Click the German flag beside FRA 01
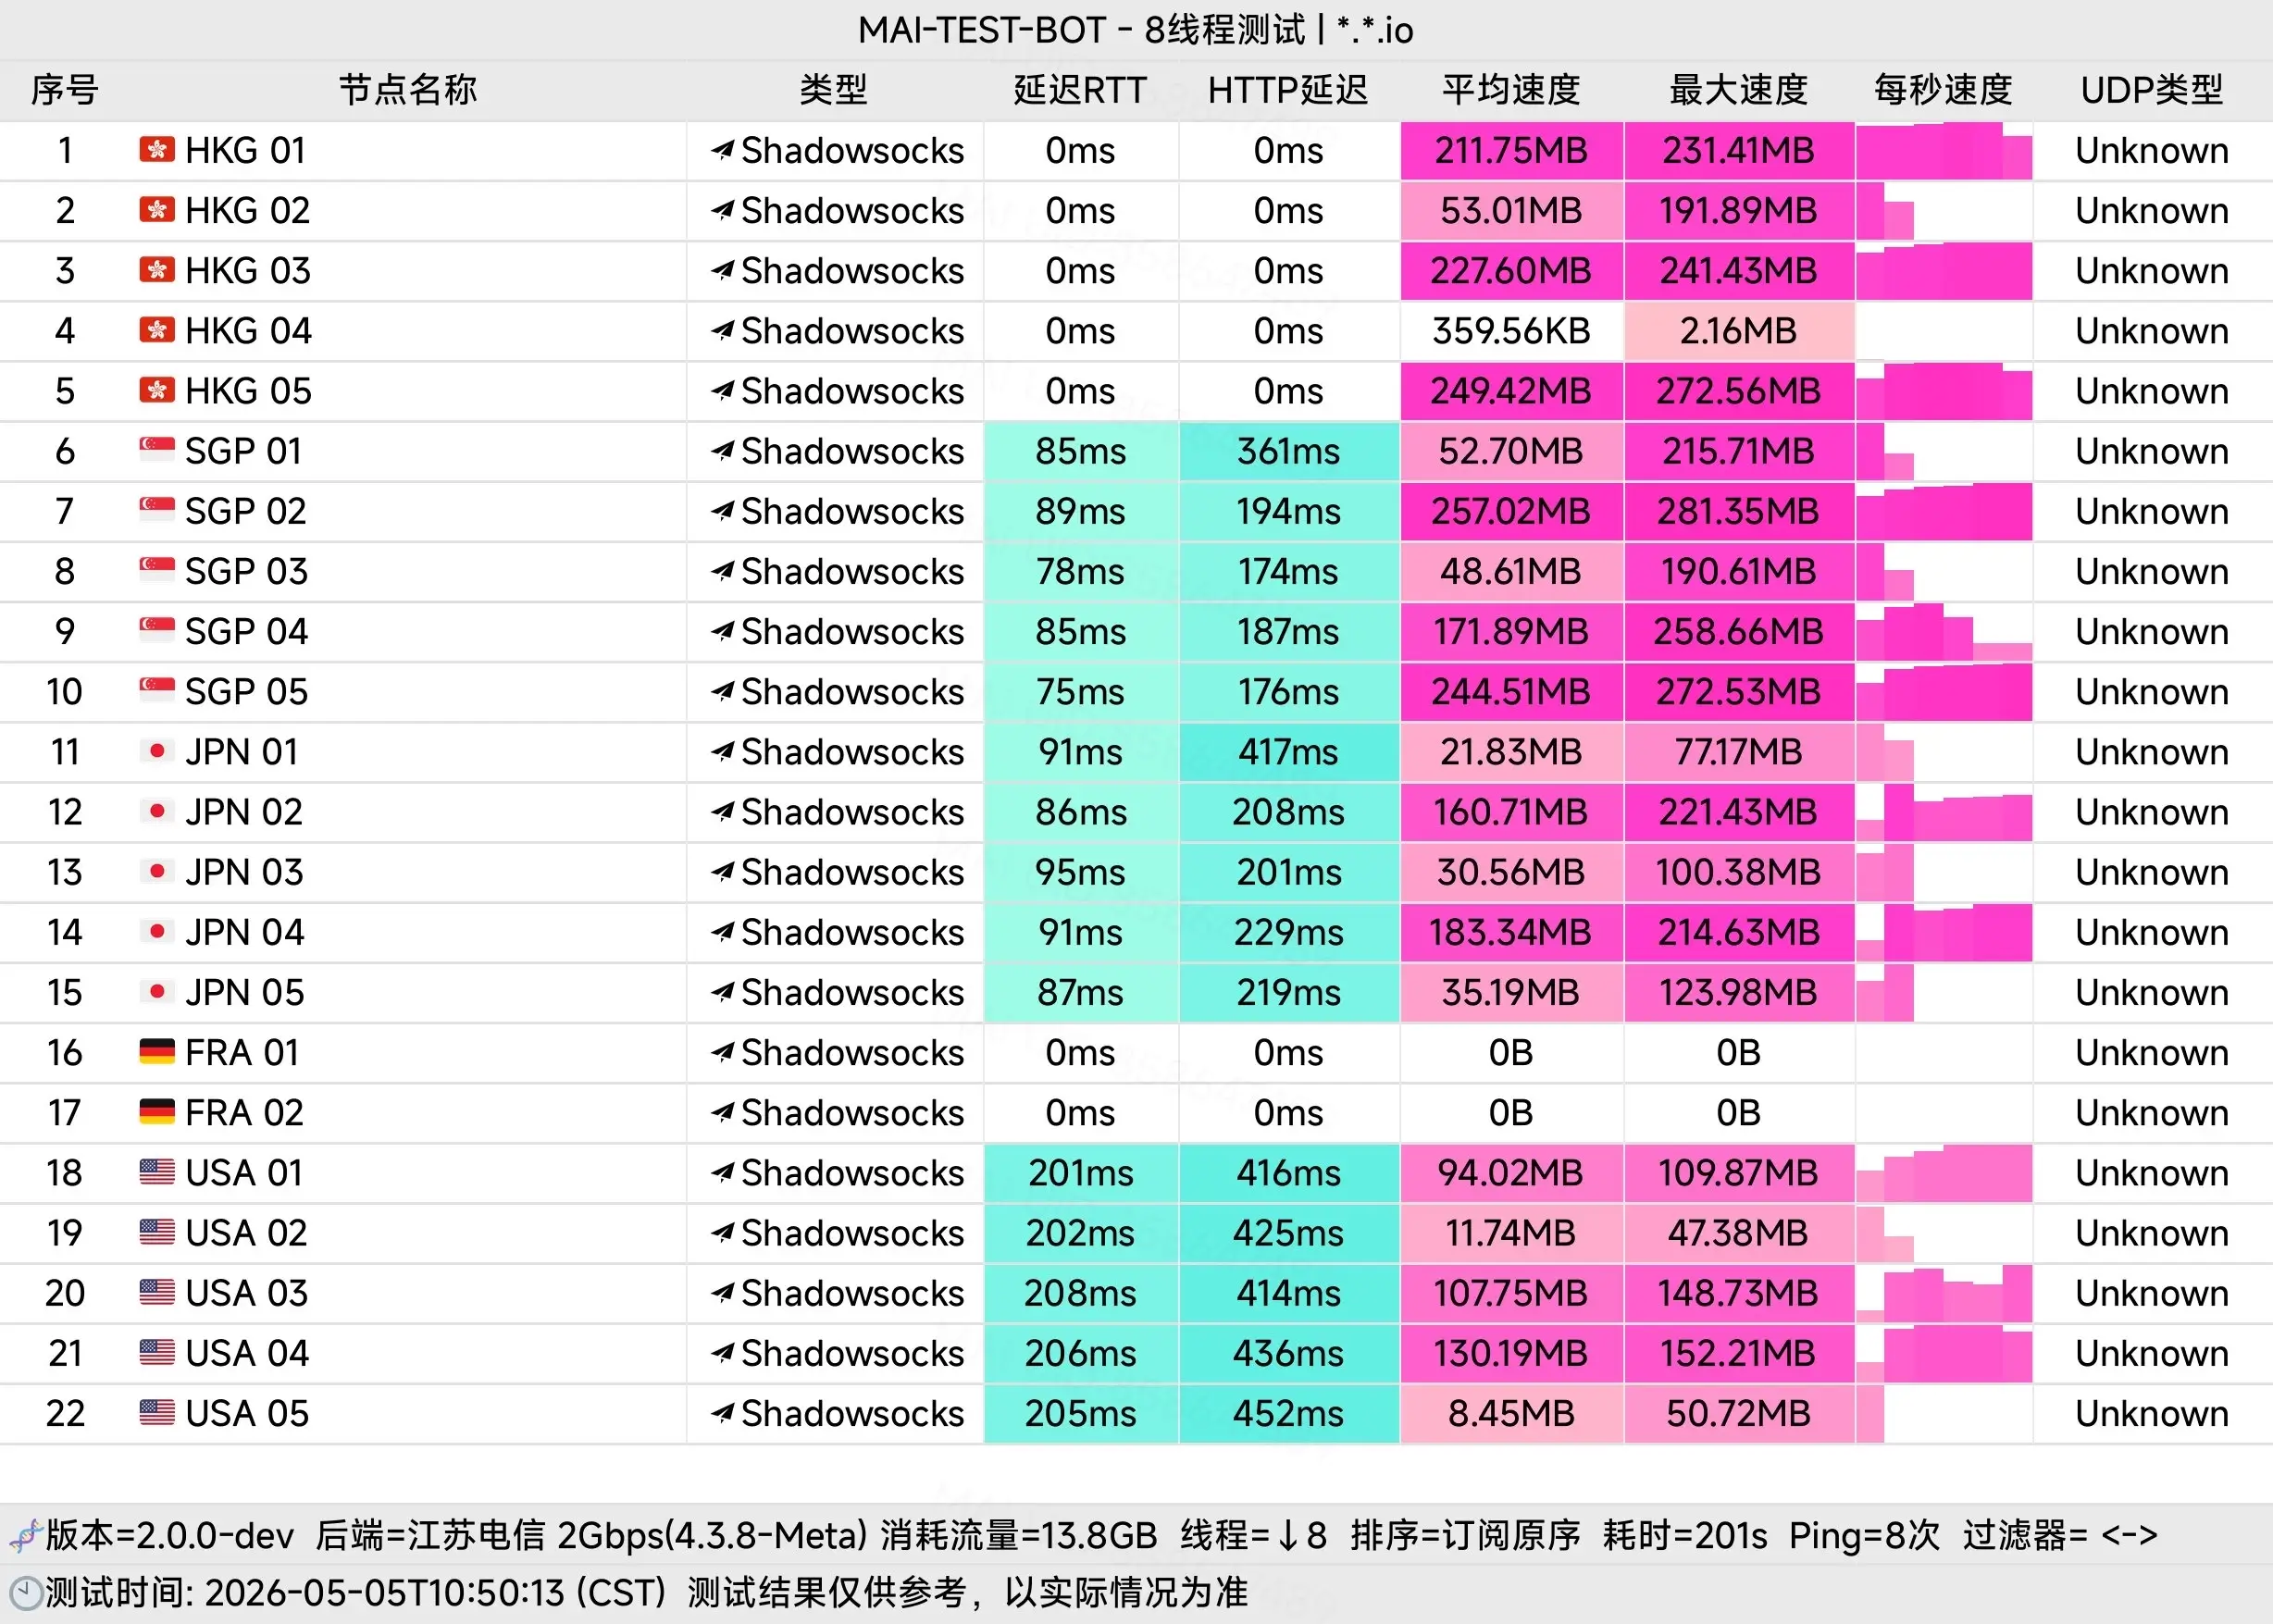Viewport: 2273px width, 1624px height. click(x=157, y=1052)
